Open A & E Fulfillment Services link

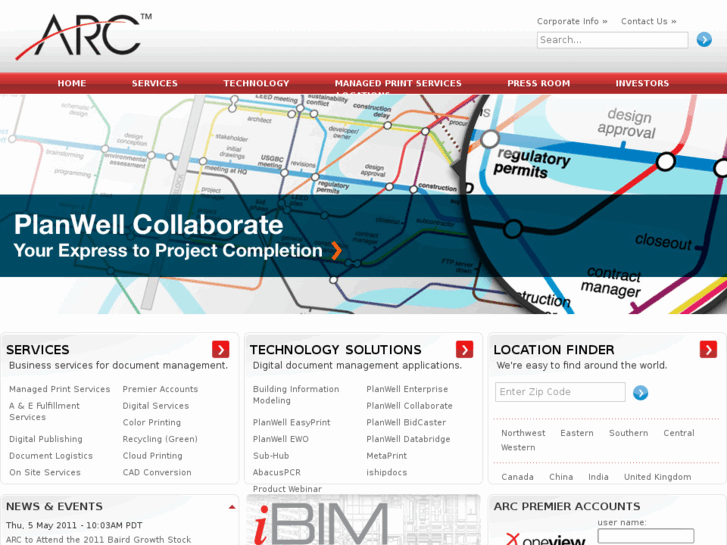coord(44,411)
